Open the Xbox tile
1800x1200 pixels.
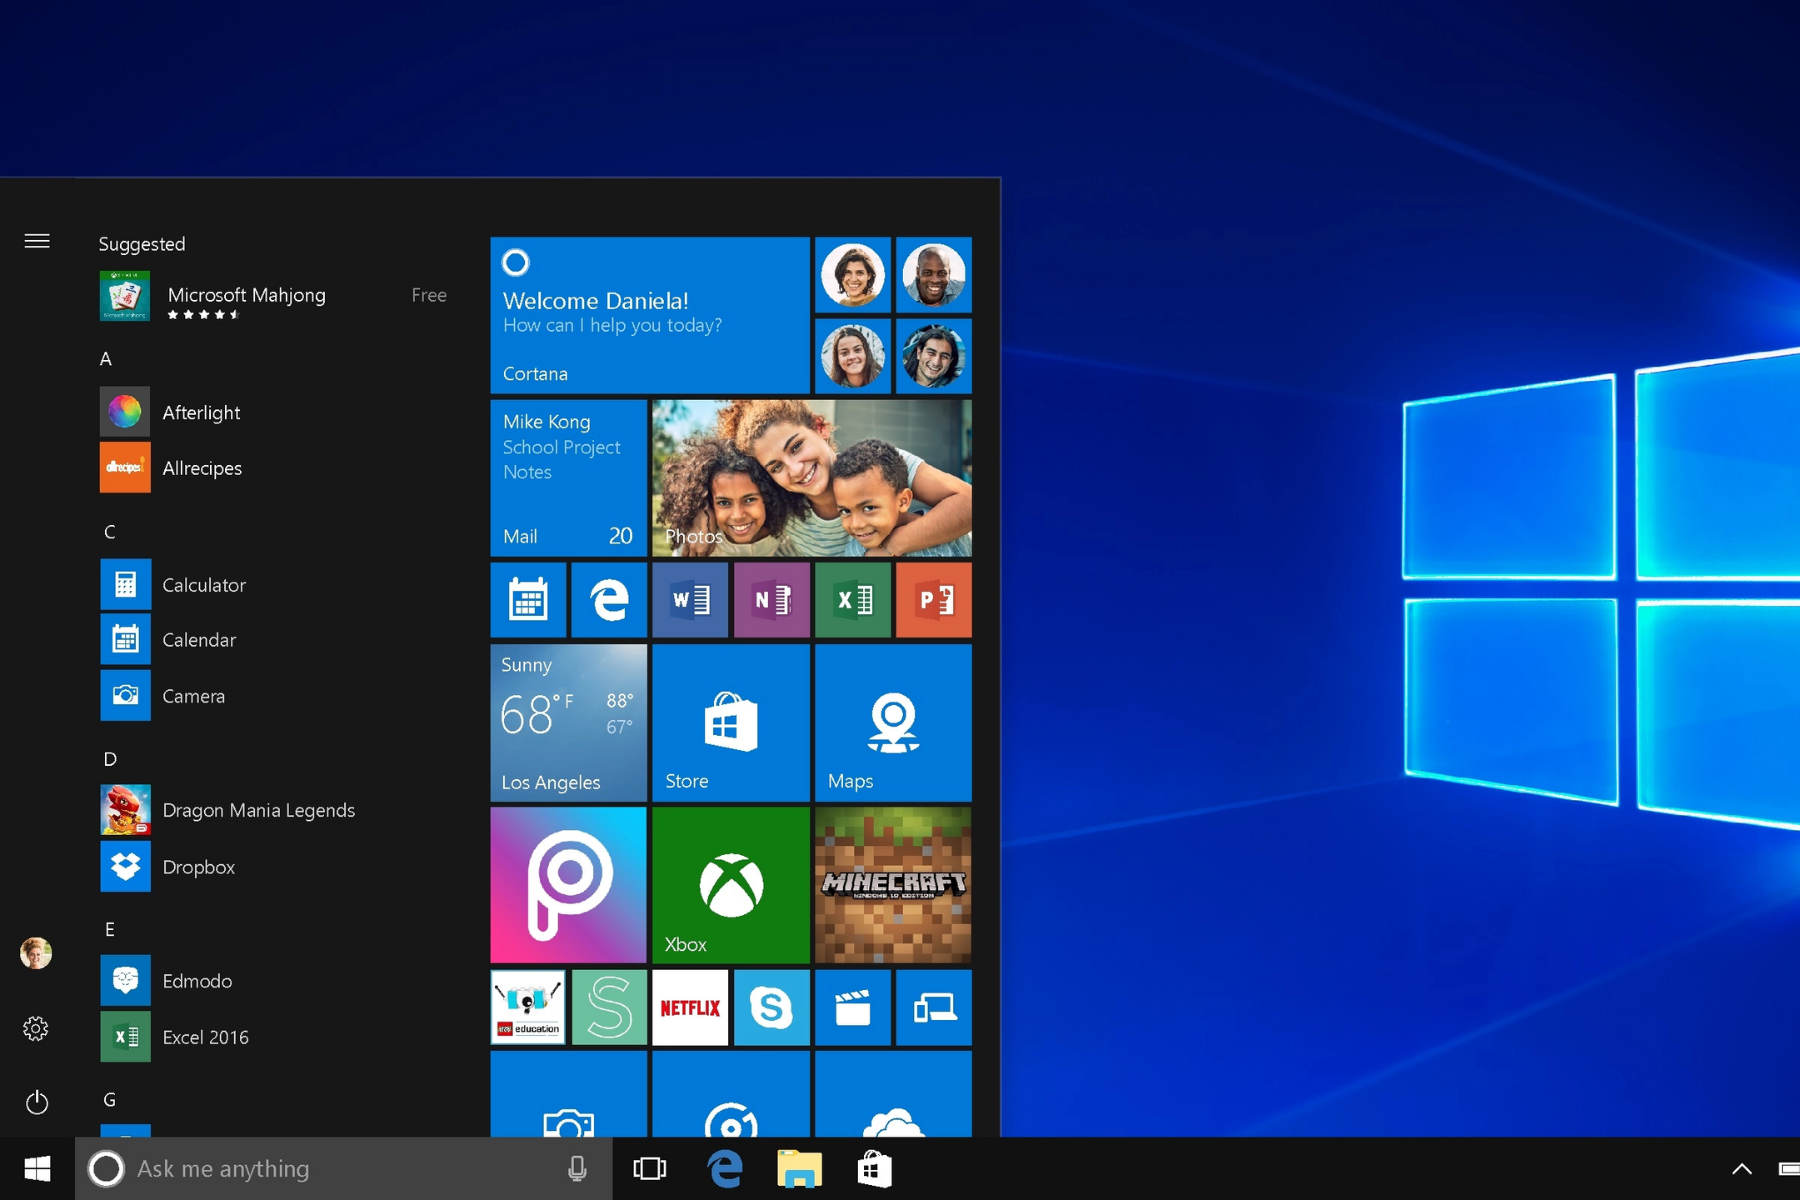[x=730, y=885]
